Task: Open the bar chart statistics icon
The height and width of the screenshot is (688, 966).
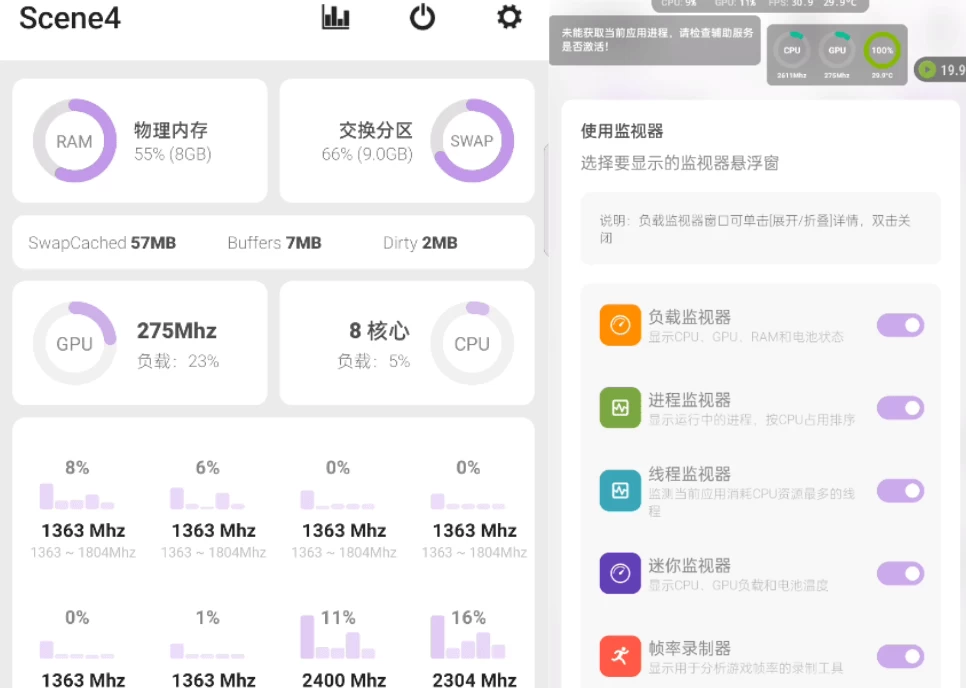Action: pyautogui.click(x=335, y=17)
